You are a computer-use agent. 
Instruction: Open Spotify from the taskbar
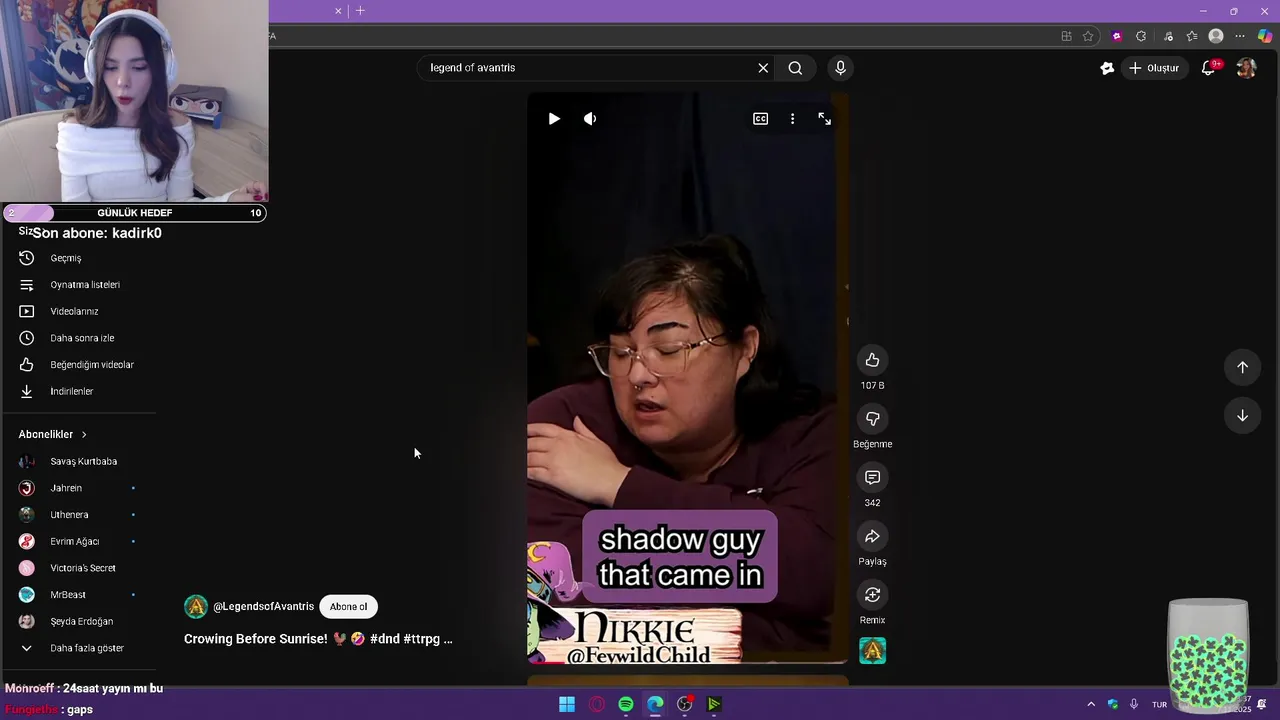tap(626, 704)
